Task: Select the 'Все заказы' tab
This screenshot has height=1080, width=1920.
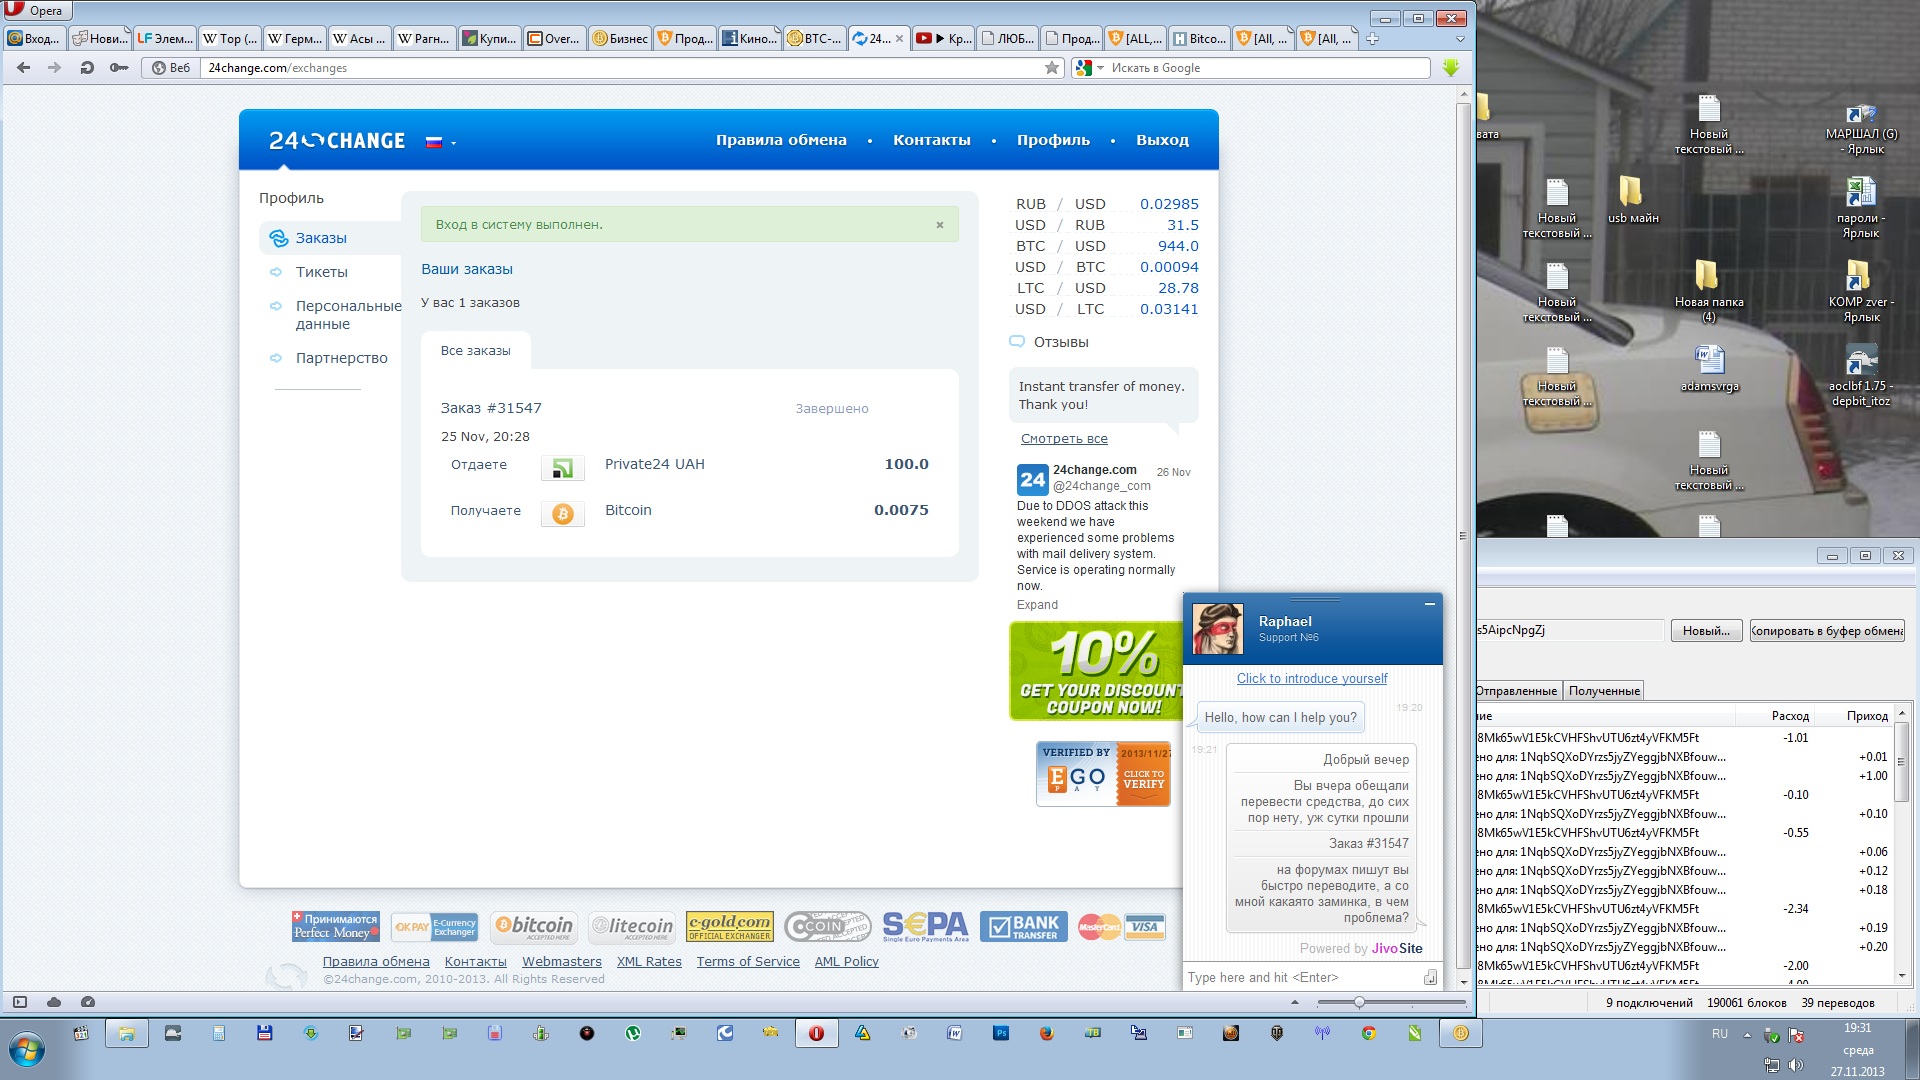Action: click(476, 351)
